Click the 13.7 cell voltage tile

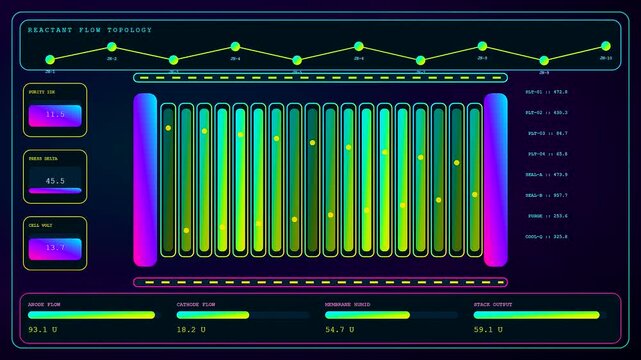[55, 249]
